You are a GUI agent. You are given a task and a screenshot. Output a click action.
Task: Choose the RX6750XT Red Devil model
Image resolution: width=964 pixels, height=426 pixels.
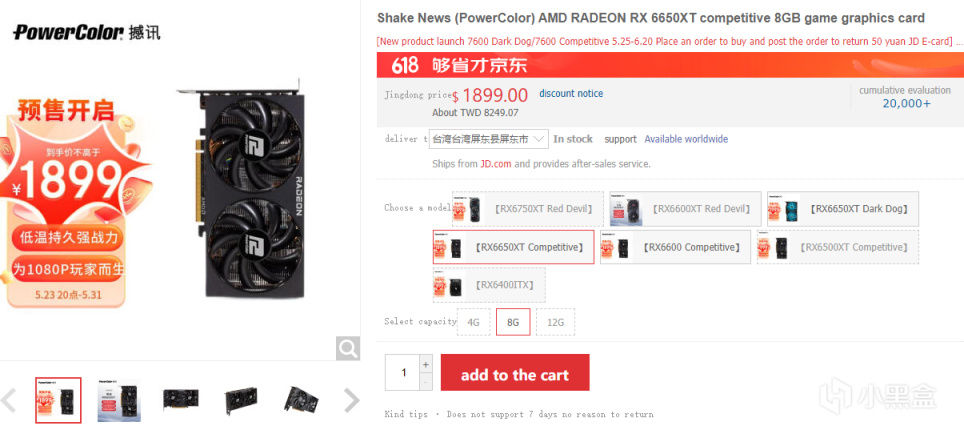527,209
